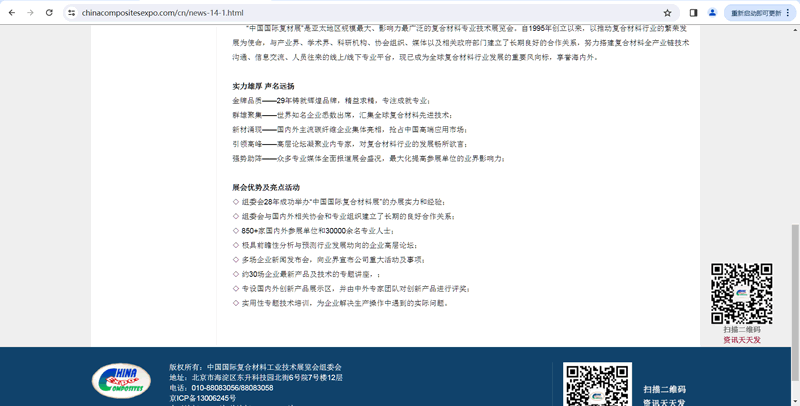
Task: Click the footer QR code image
Action: pos(597,386)
